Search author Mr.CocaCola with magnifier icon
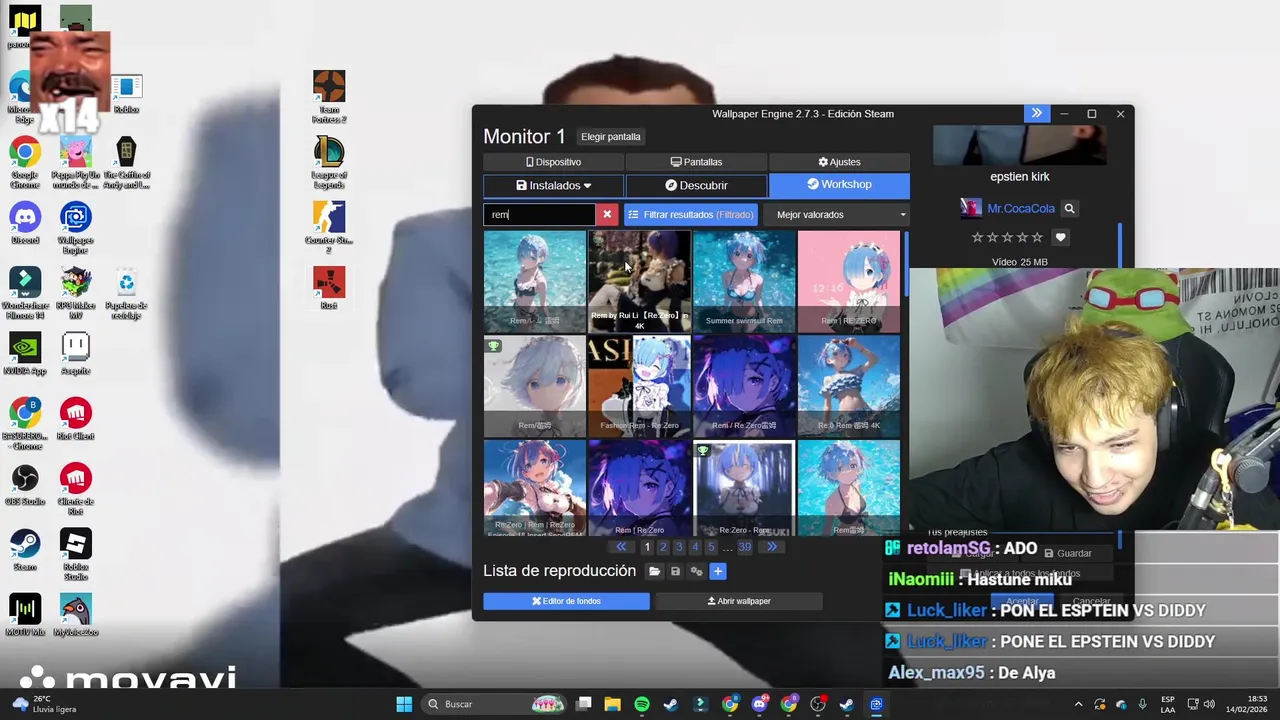 click(x=1069, y=208)
